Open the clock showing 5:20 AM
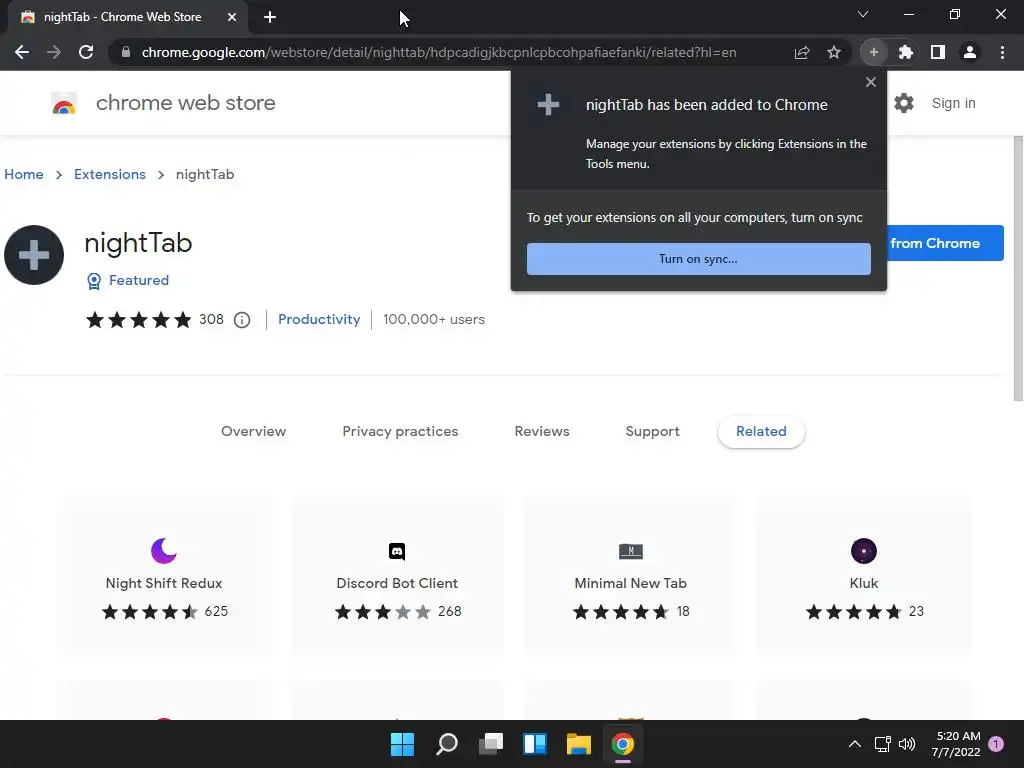Image resolution: width=1024 pixels, height=768 pixels. click(955, 744)
